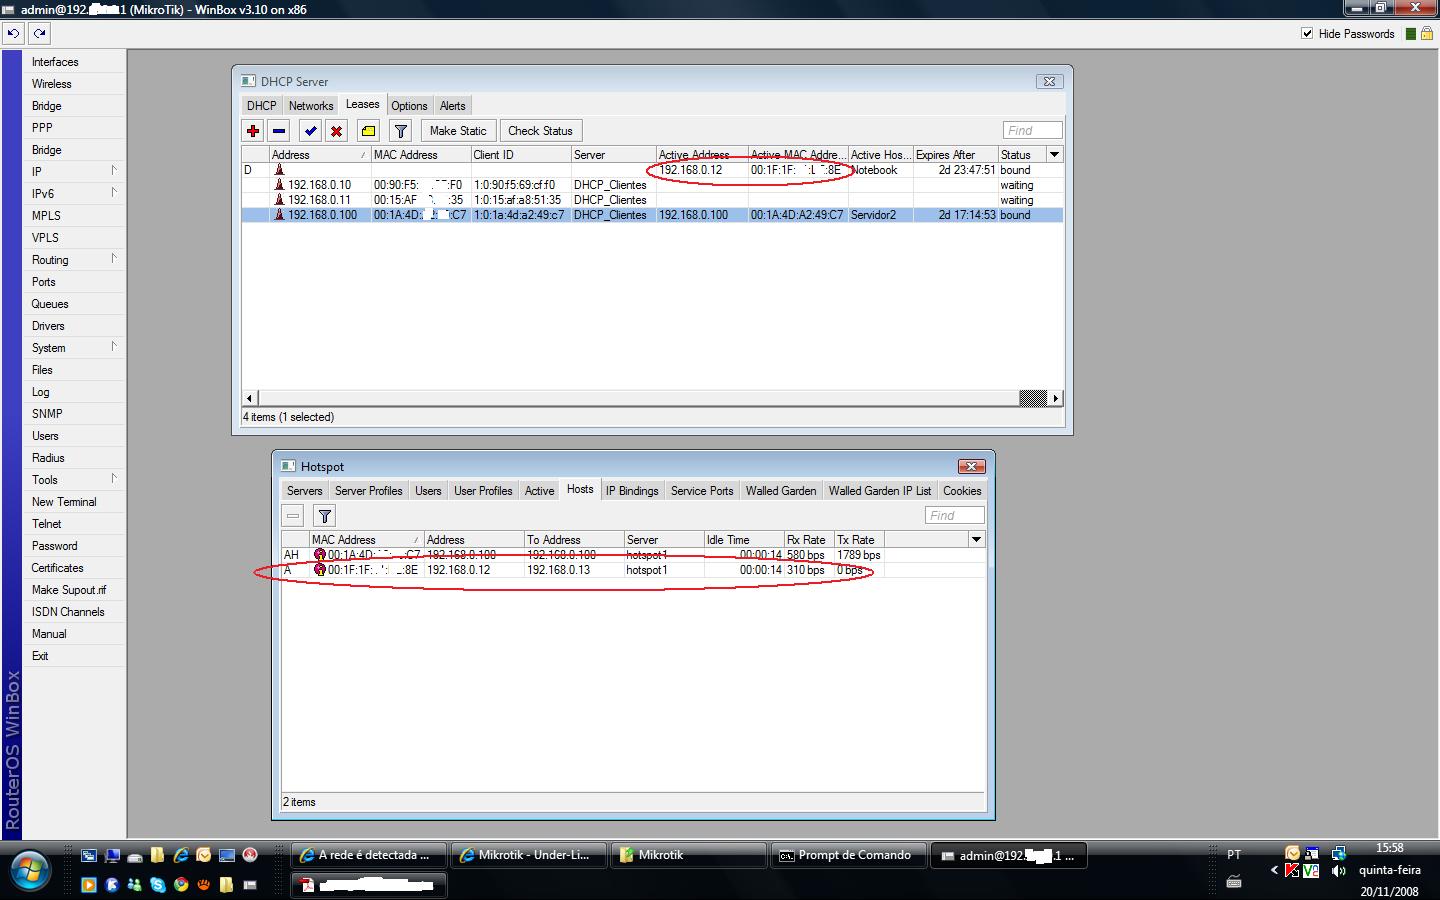Image resolution: width=1440 pixels, height=900 pixels.
Task: Open the Walled Garden IP List tab
Action: pos(880,490)
